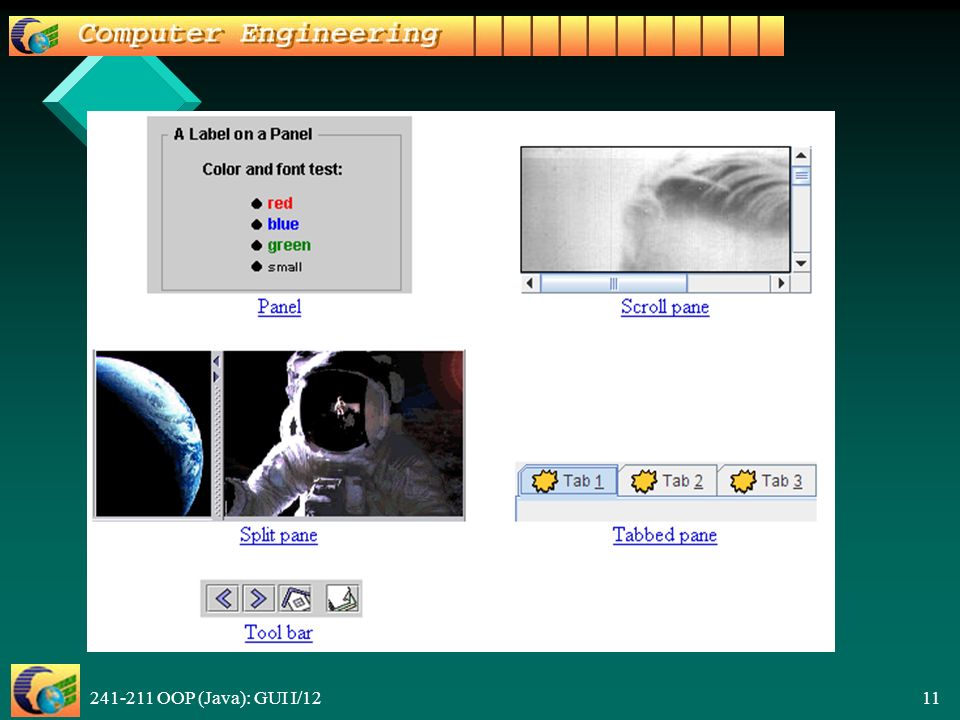Open the Tabbed pane link
960x720 pixels.
tap(665, 534)
